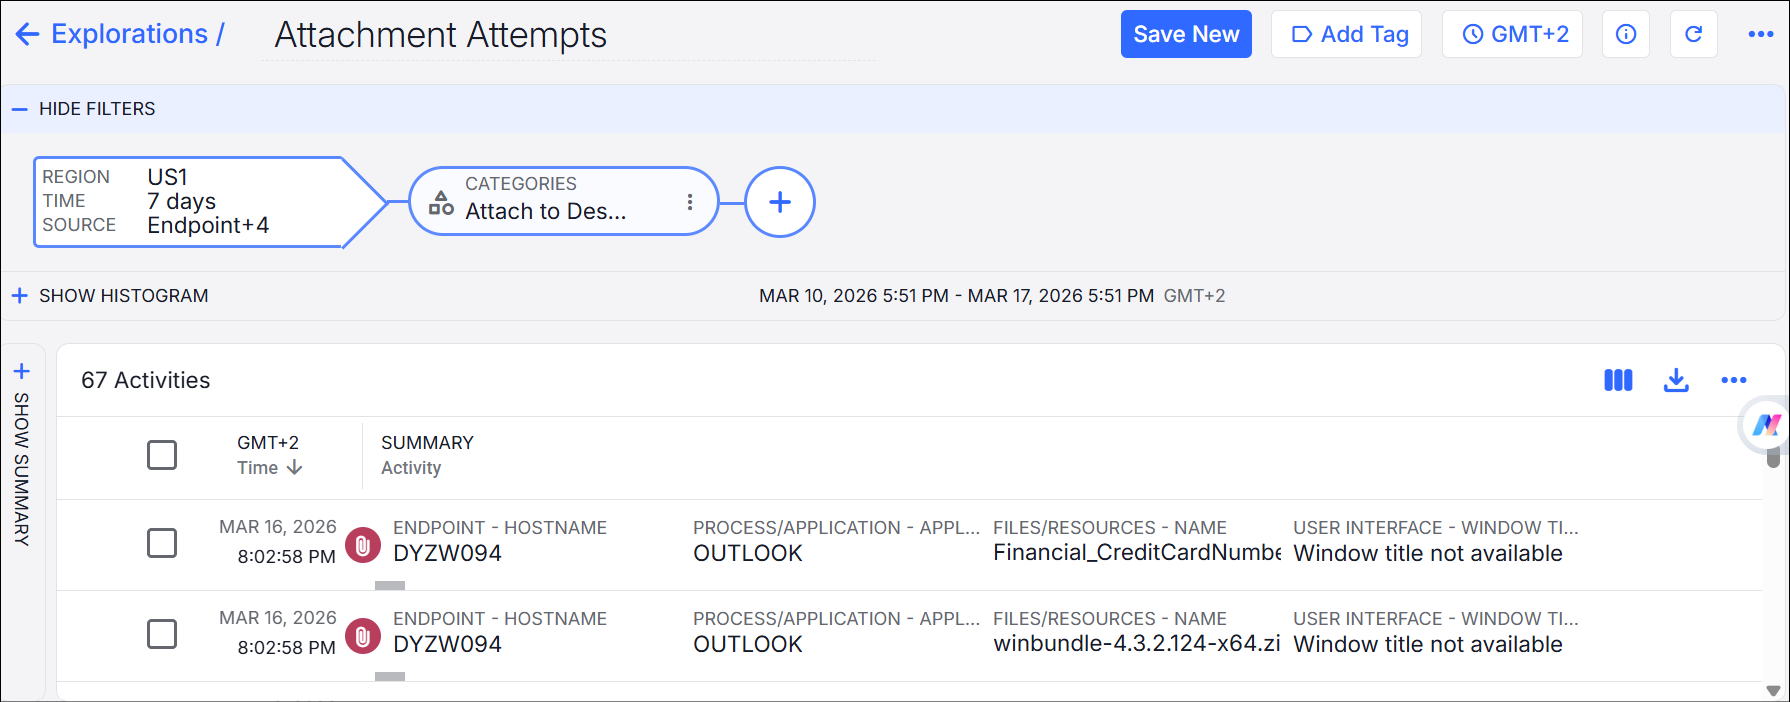Expand the Show Summary side panel
This screenshot has width=1790, height=702.
(x=21, y=455)
